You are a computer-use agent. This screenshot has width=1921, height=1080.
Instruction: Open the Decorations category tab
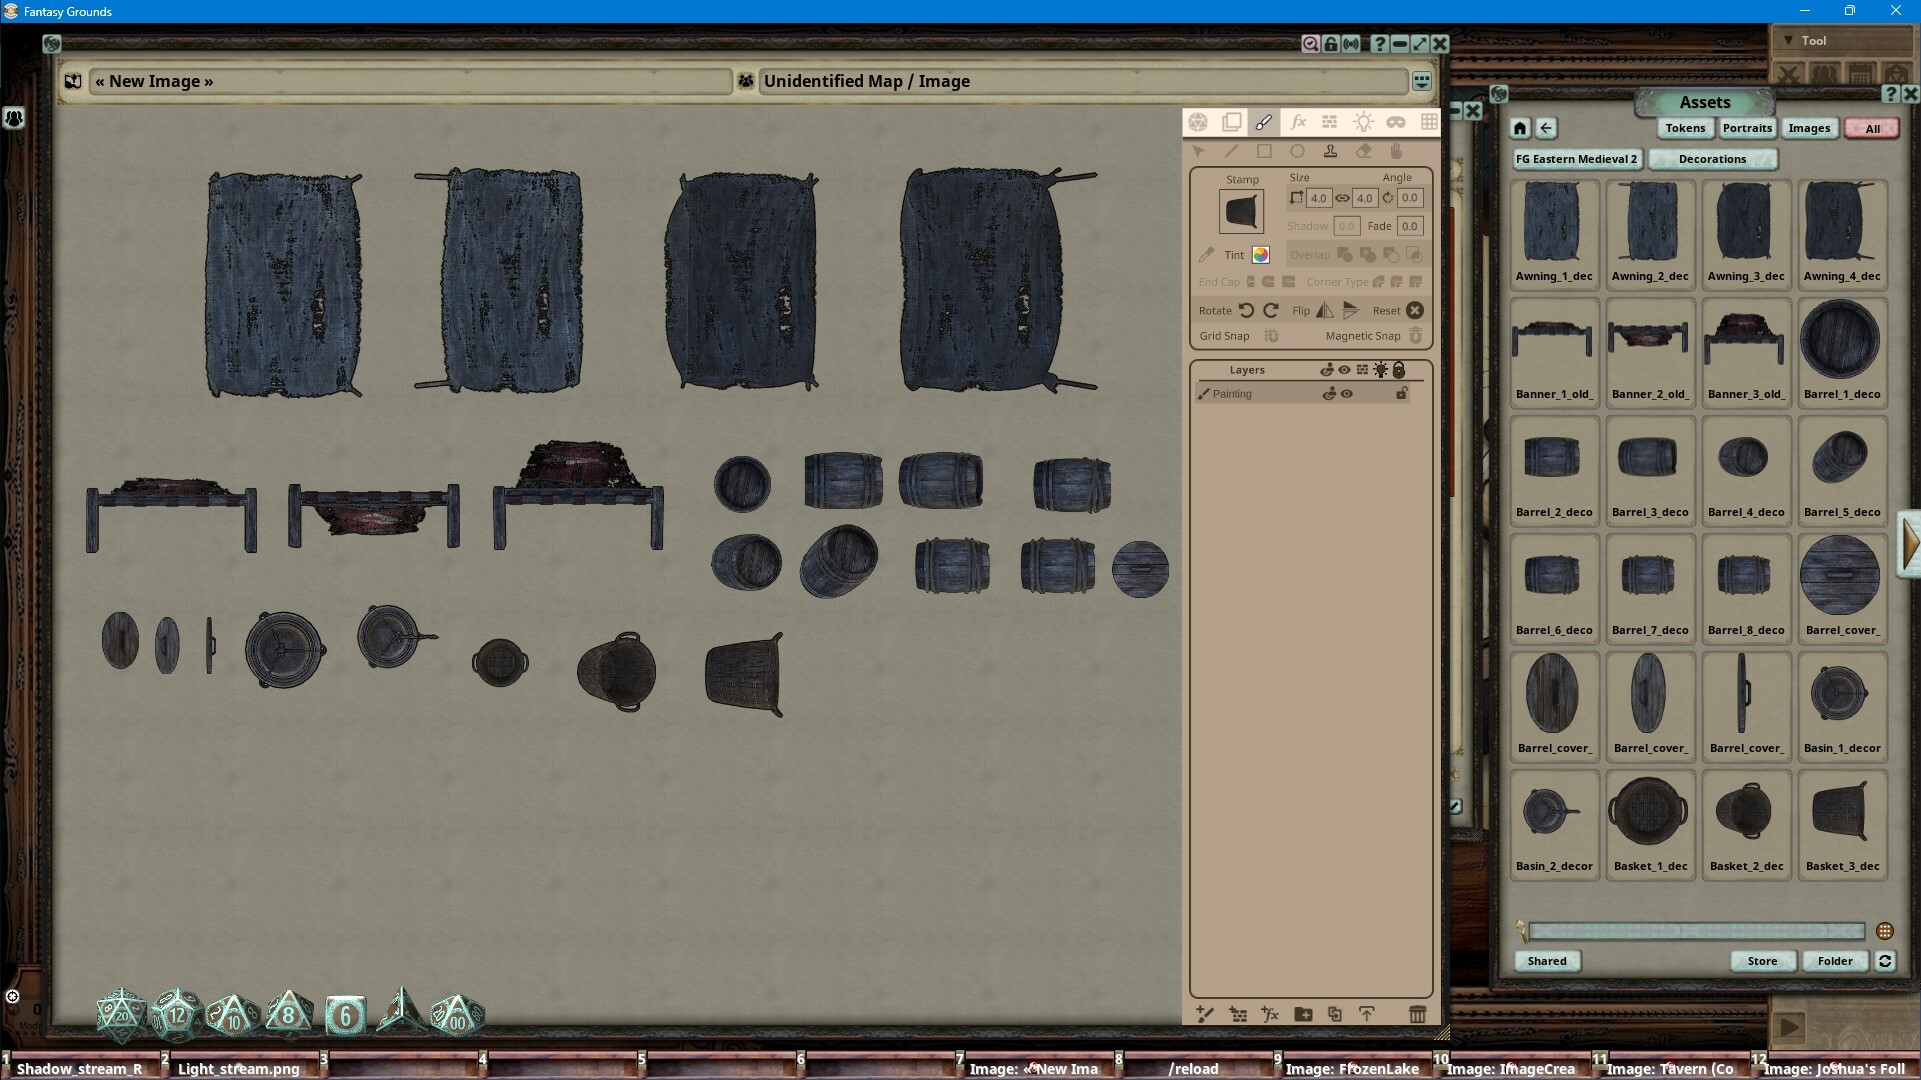(x=1713, y=159)
